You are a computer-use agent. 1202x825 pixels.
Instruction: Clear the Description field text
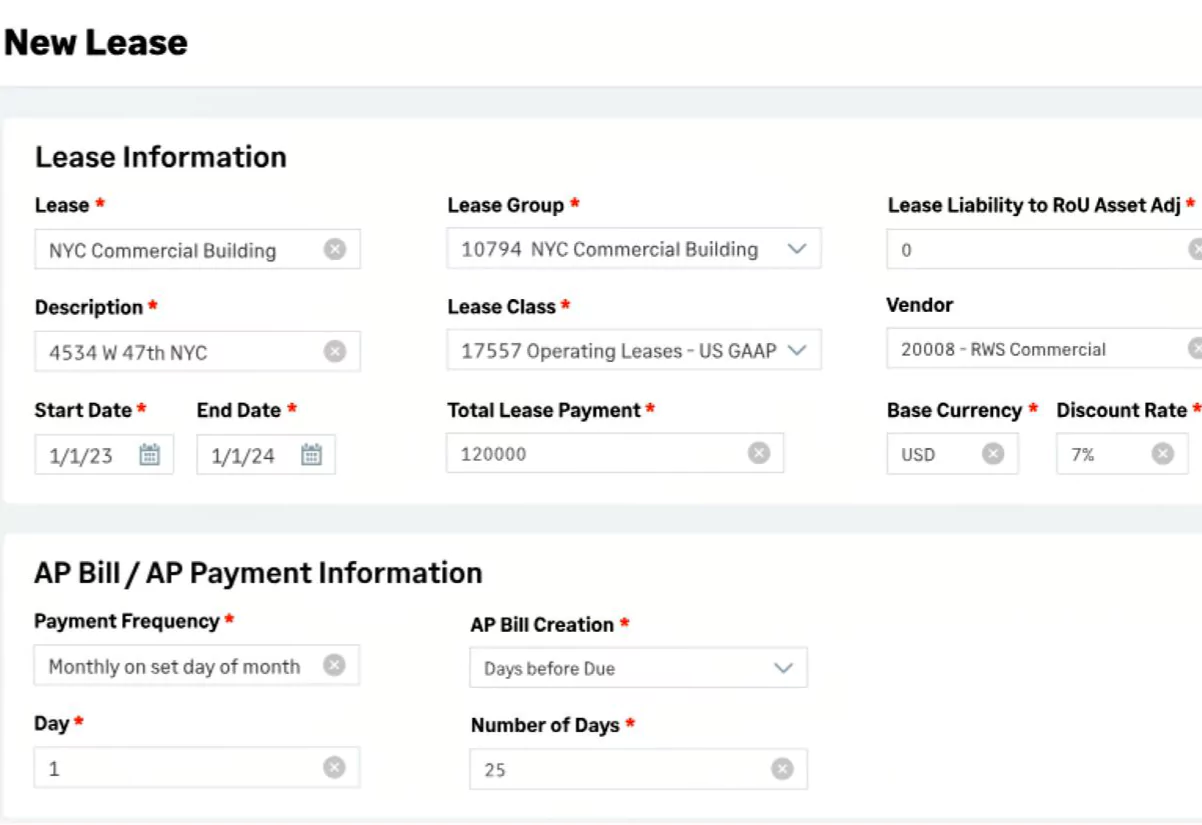[335, 352]
